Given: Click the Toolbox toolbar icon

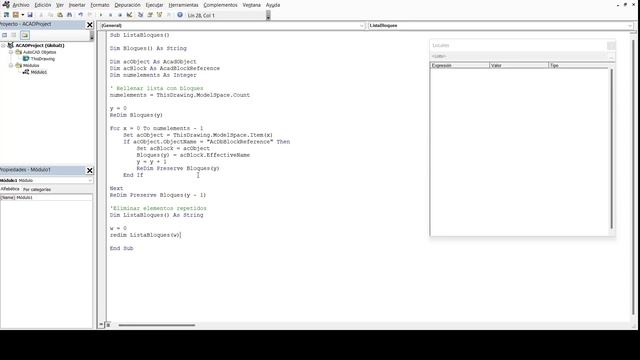Looking at the screenshot, I should 169,15.
